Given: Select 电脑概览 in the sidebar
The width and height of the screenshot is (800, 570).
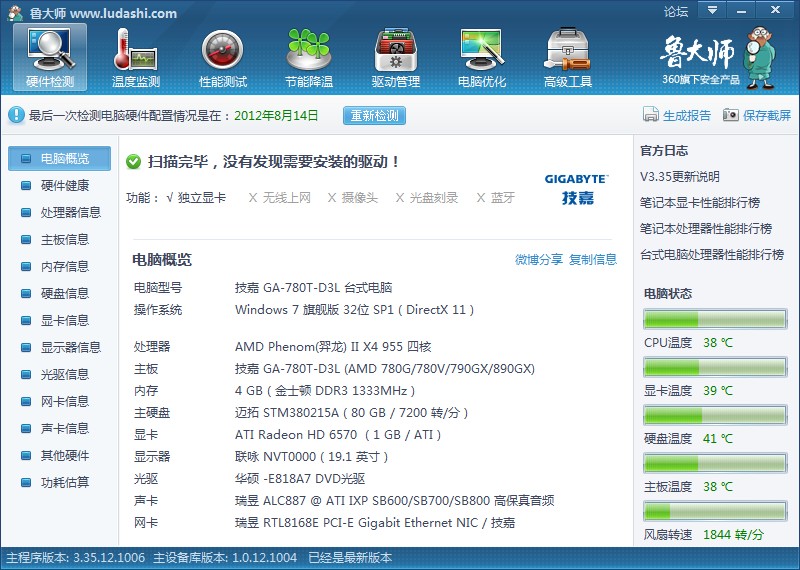Looking at the screenshot, I should 59,158.
